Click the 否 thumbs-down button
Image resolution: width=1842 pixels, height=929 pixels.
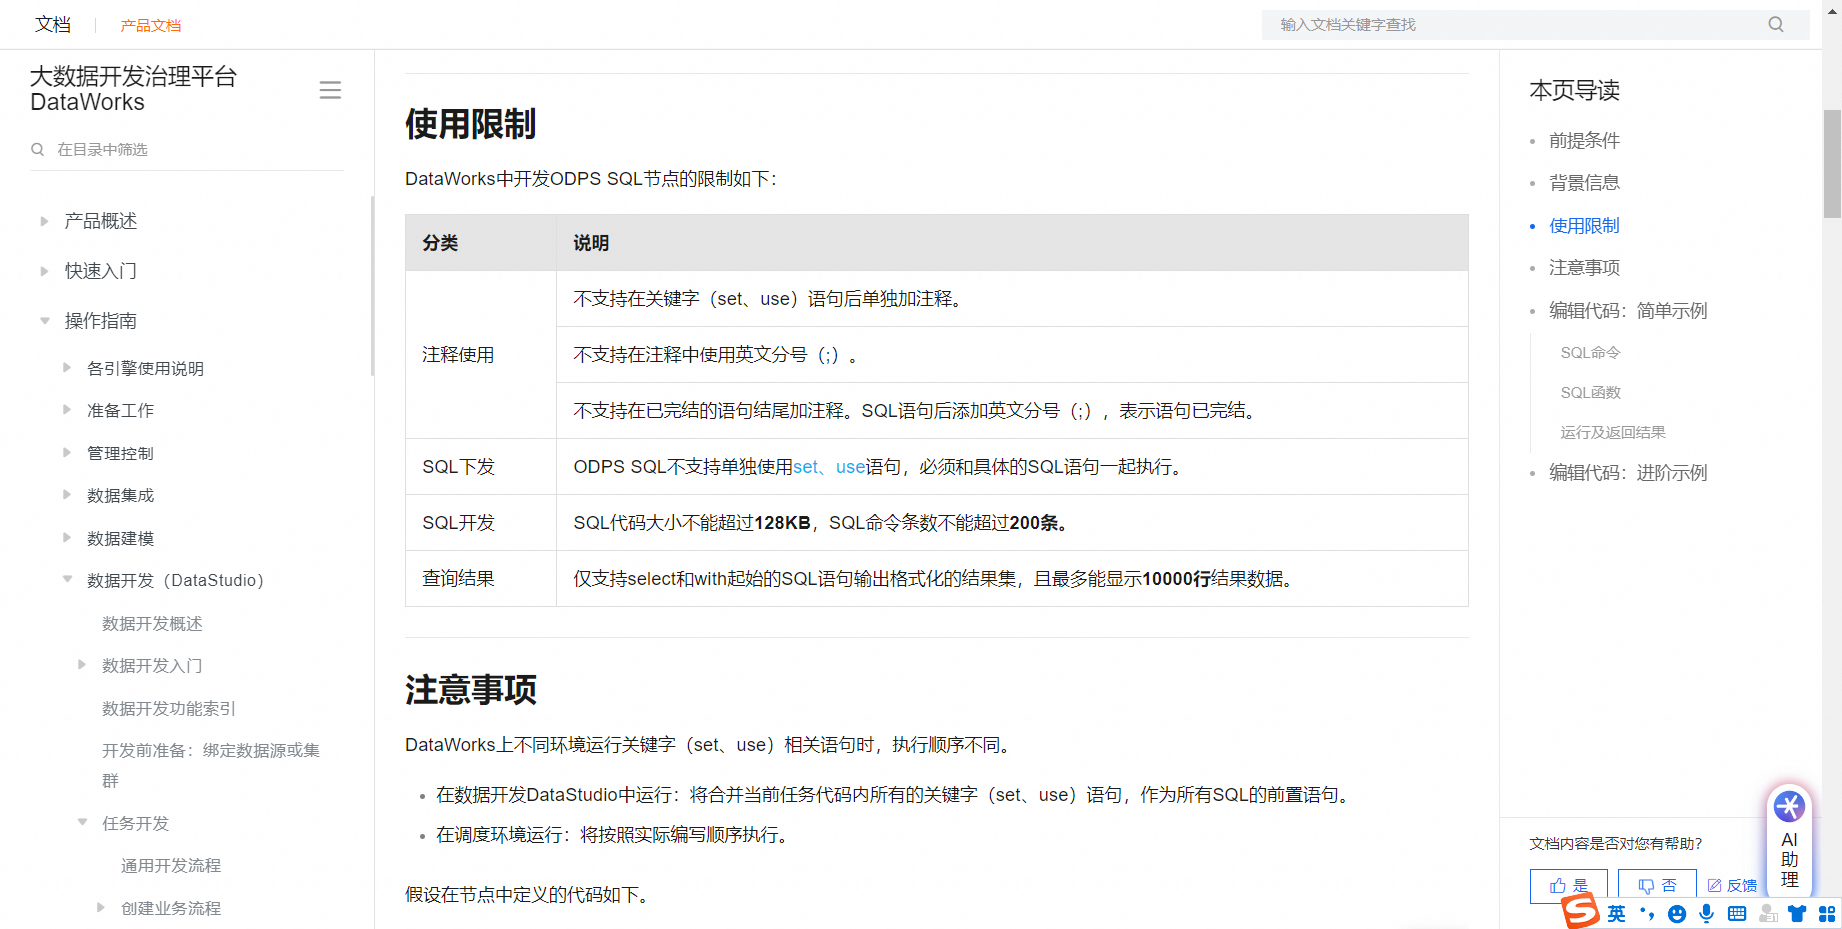(x=1657, y=885)
